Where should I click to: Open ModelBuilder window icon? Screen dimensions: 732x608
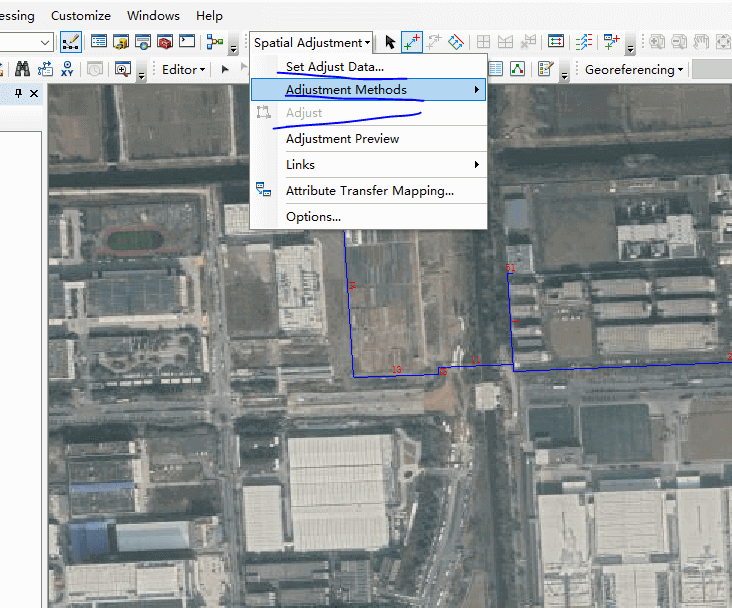point(214,42)
